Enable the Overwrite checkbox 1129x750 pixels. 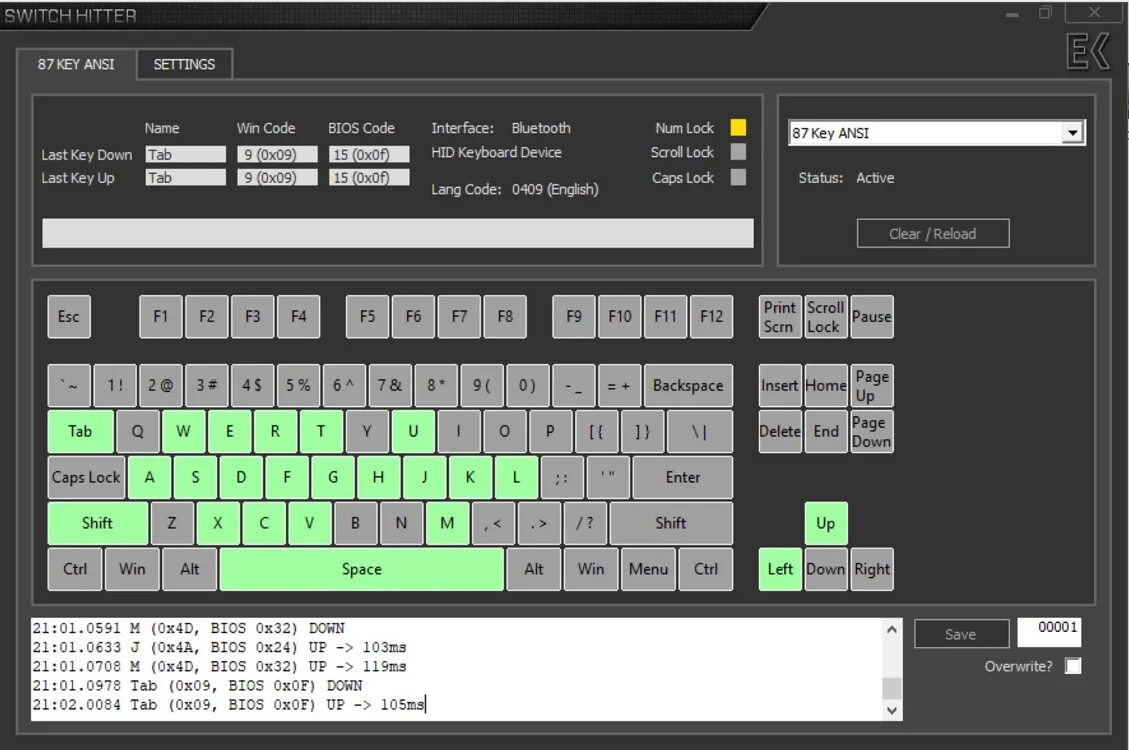click(1073, 666)
